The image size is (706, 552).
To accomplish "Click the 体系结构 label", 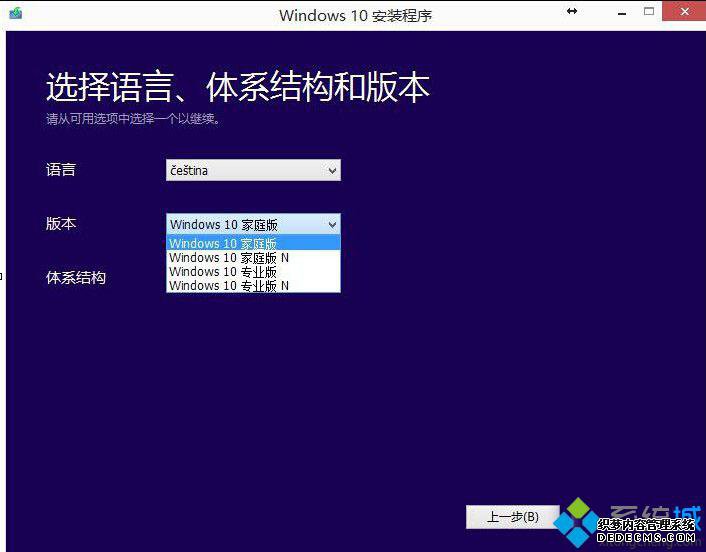I will pyautogui.click(x=76, y=277).
